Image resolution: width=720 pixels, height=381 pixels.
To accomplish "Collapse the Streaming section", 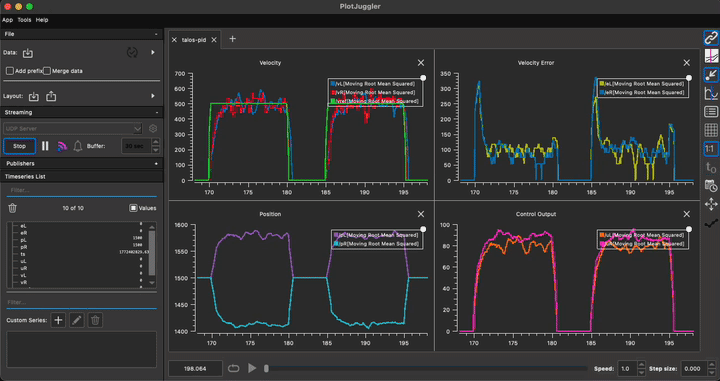I will tap(156, 112).
